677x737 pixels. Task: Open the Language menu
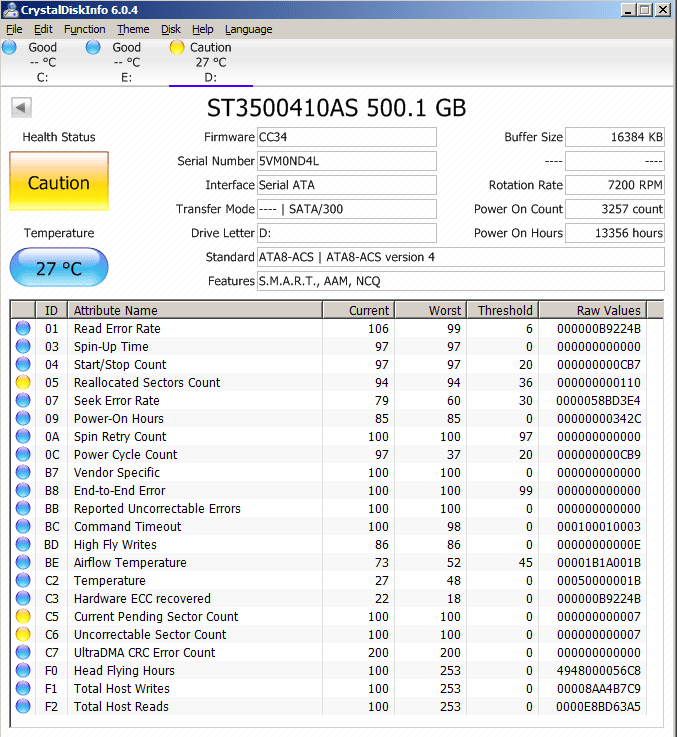click(x=249, y=30)
